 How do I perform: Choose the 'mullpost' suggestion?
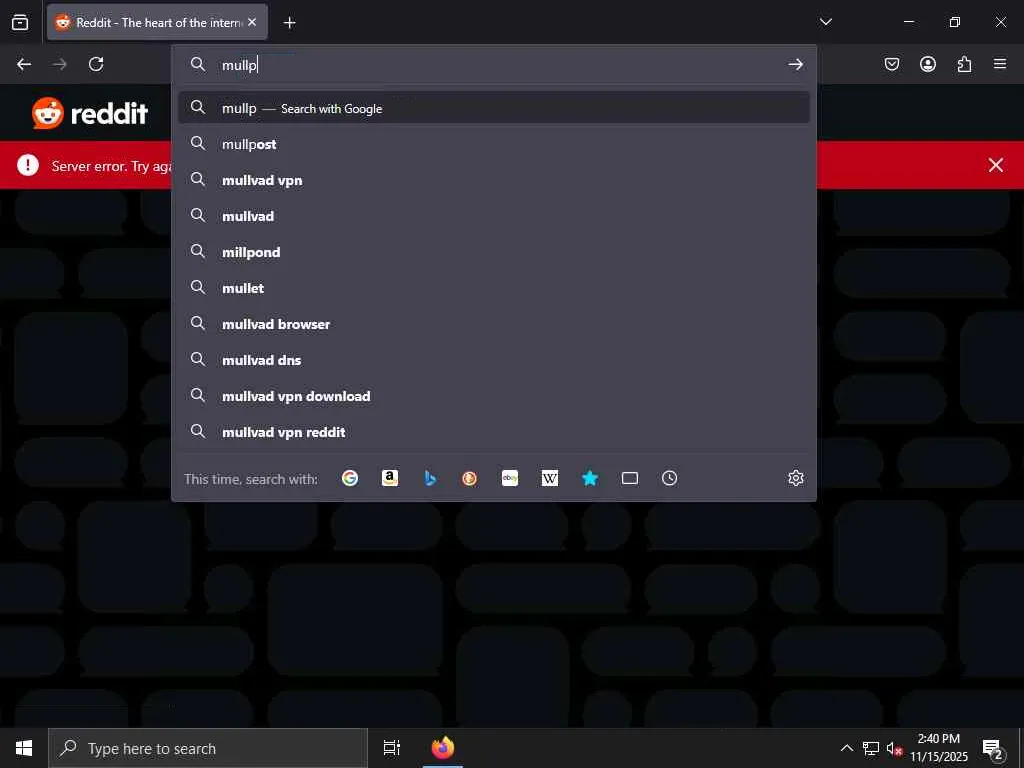point(494,144)
